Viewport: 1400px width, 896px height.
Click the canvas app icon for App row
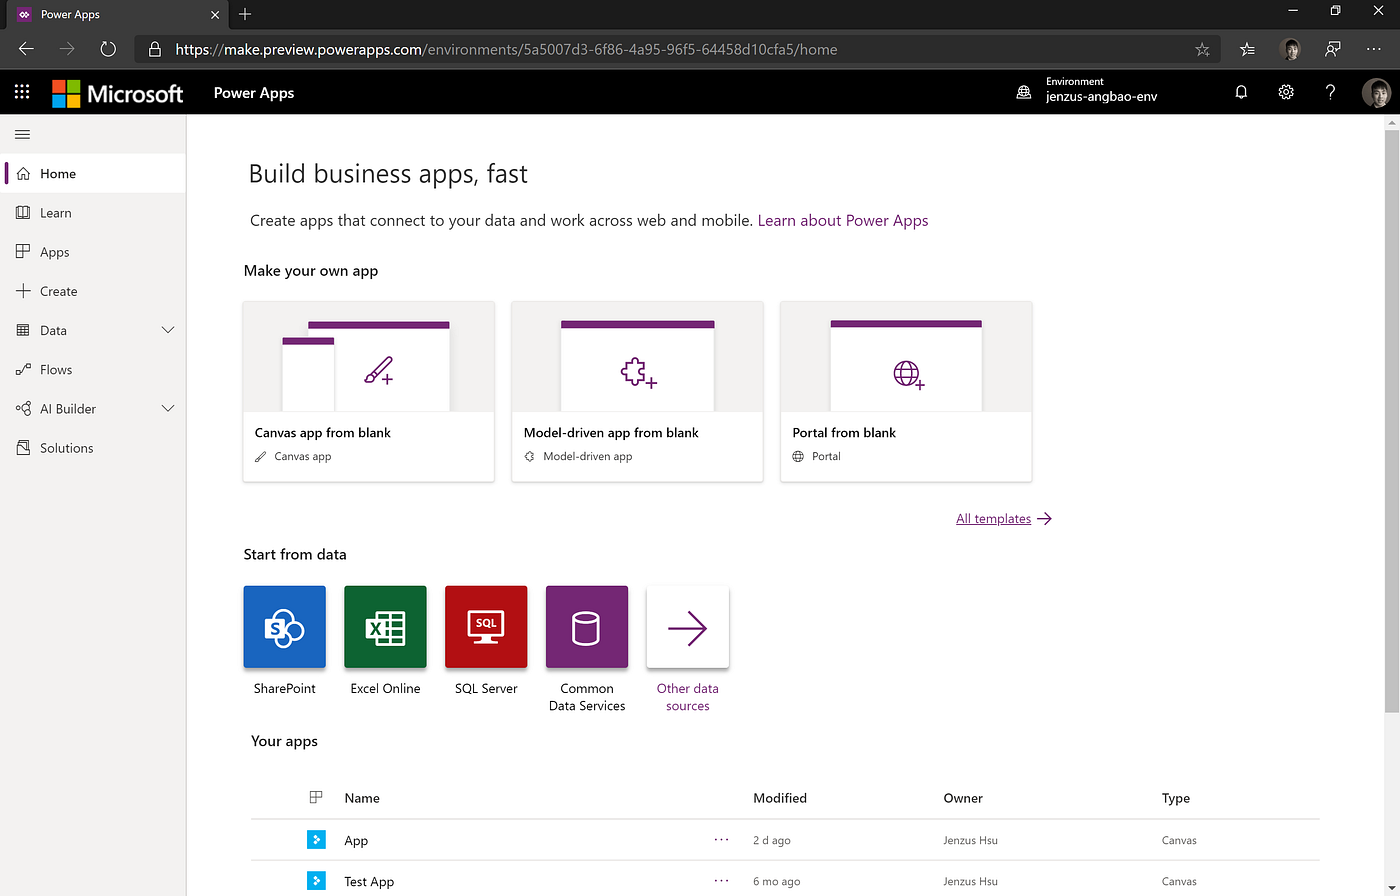[316, 840]
